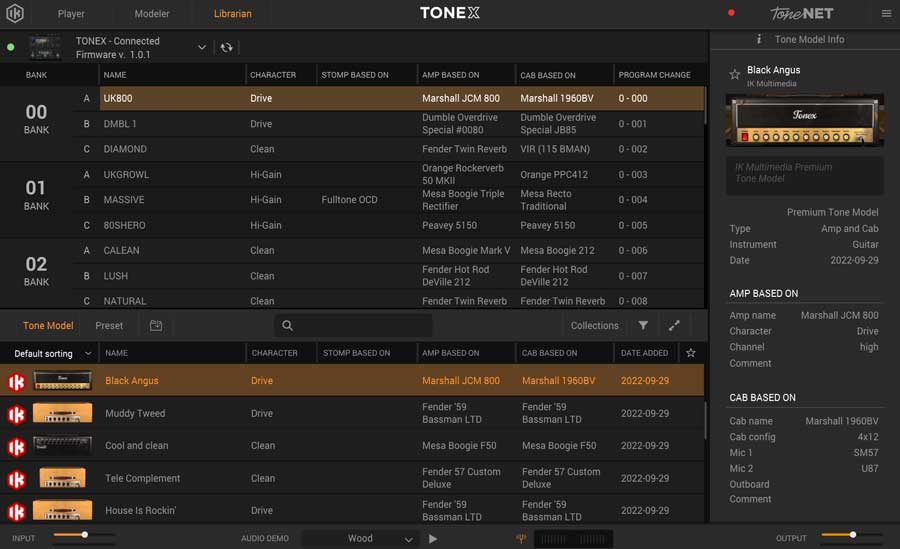The height and width of the screenshot is (549, 900).
Task: Click the IK Multimedia Premium Tone Model description box
Action: (x=805, y=175)
